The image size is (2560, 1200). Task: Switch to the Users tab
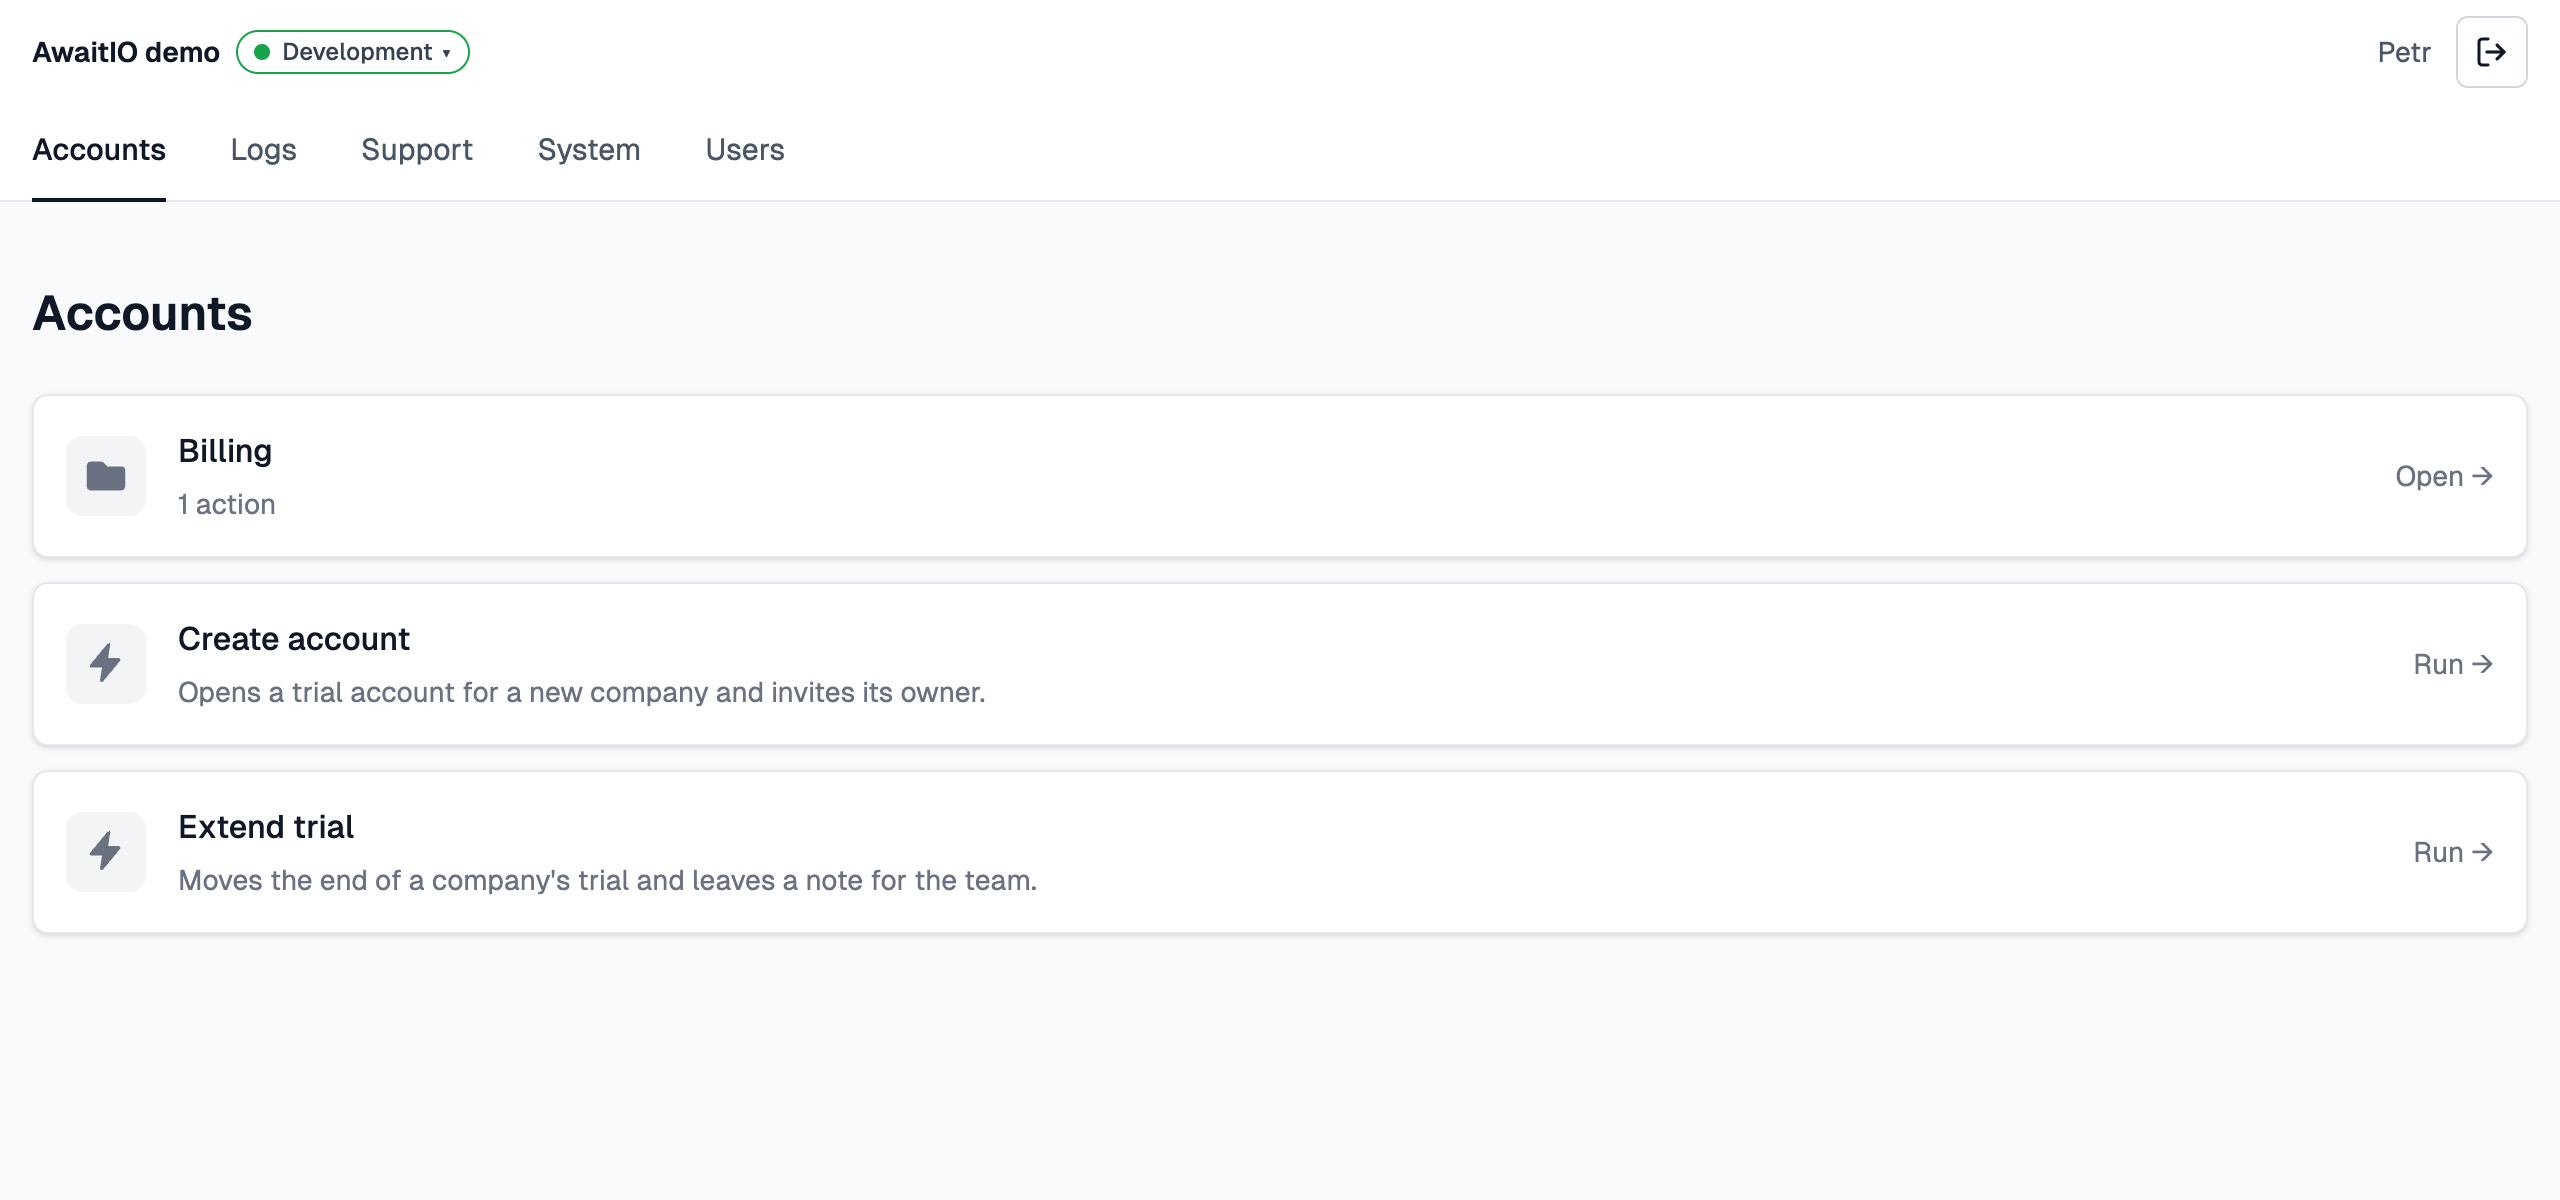745,150
